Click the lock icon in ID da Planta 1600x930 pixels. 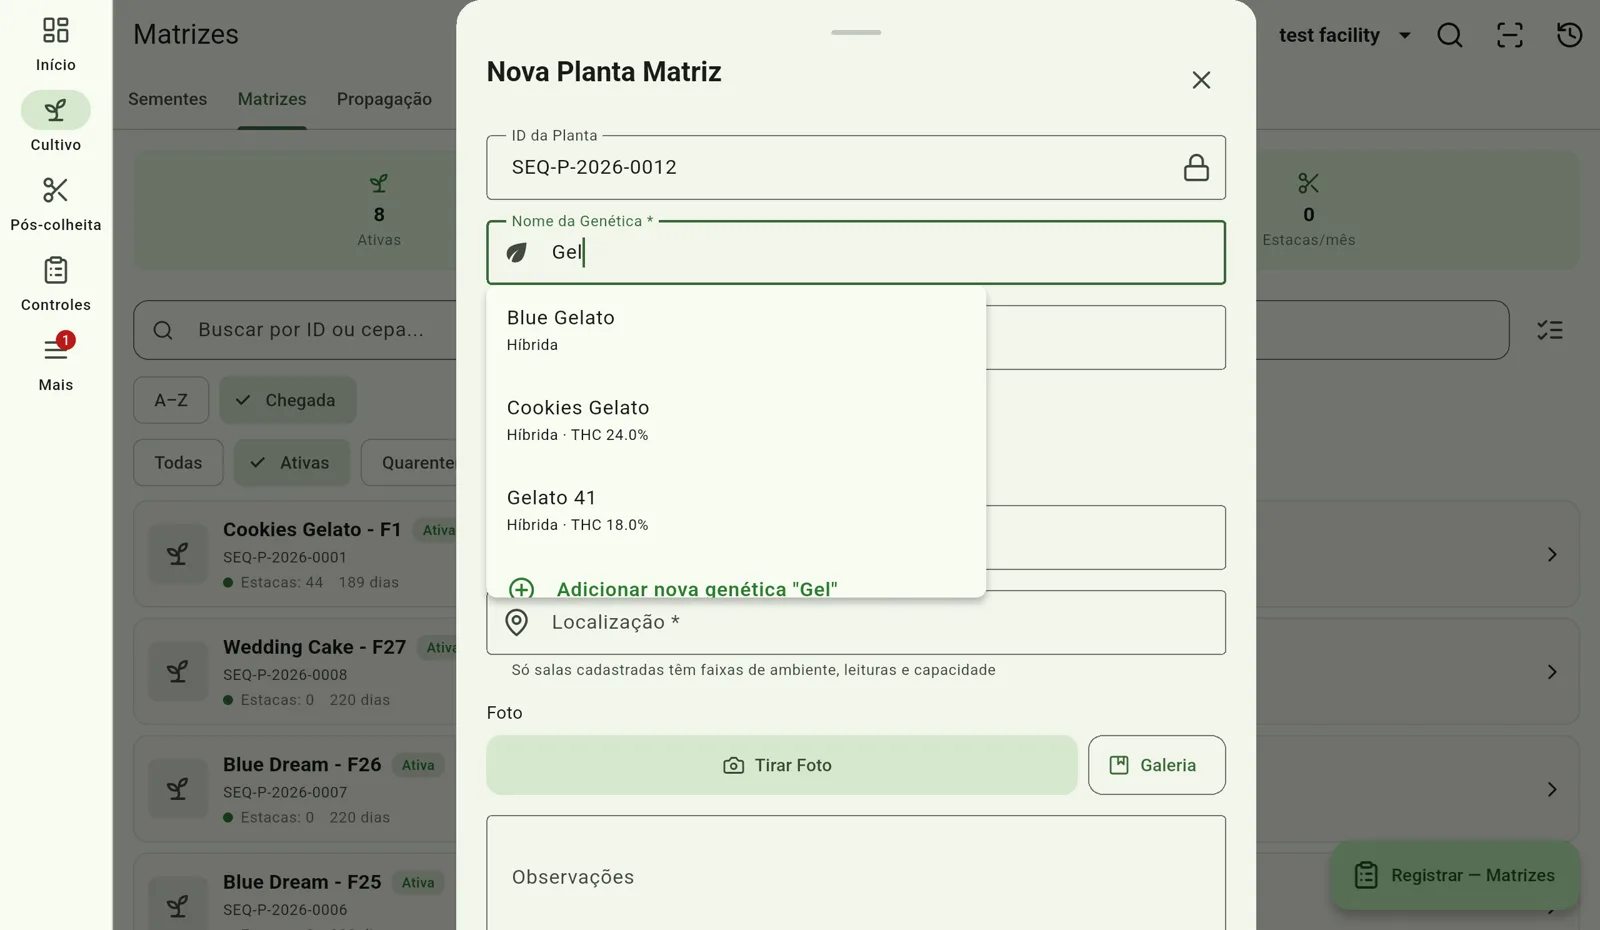coord(1196,167)
